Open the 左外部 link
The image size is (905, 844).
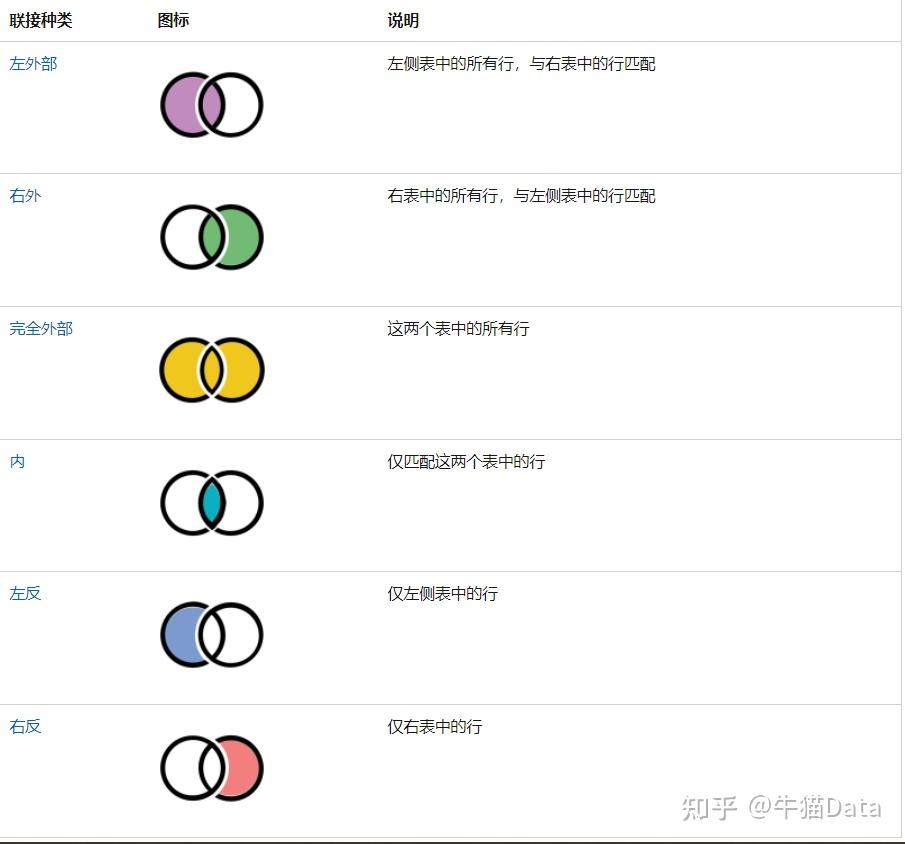point(33,64)
